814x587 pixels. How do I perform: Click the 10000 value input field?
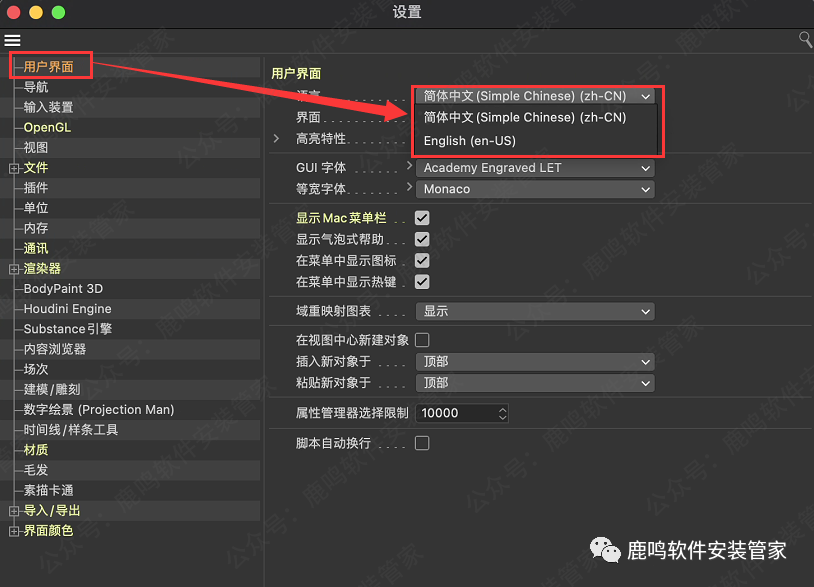pyautogui.click(x=455, y=413)
